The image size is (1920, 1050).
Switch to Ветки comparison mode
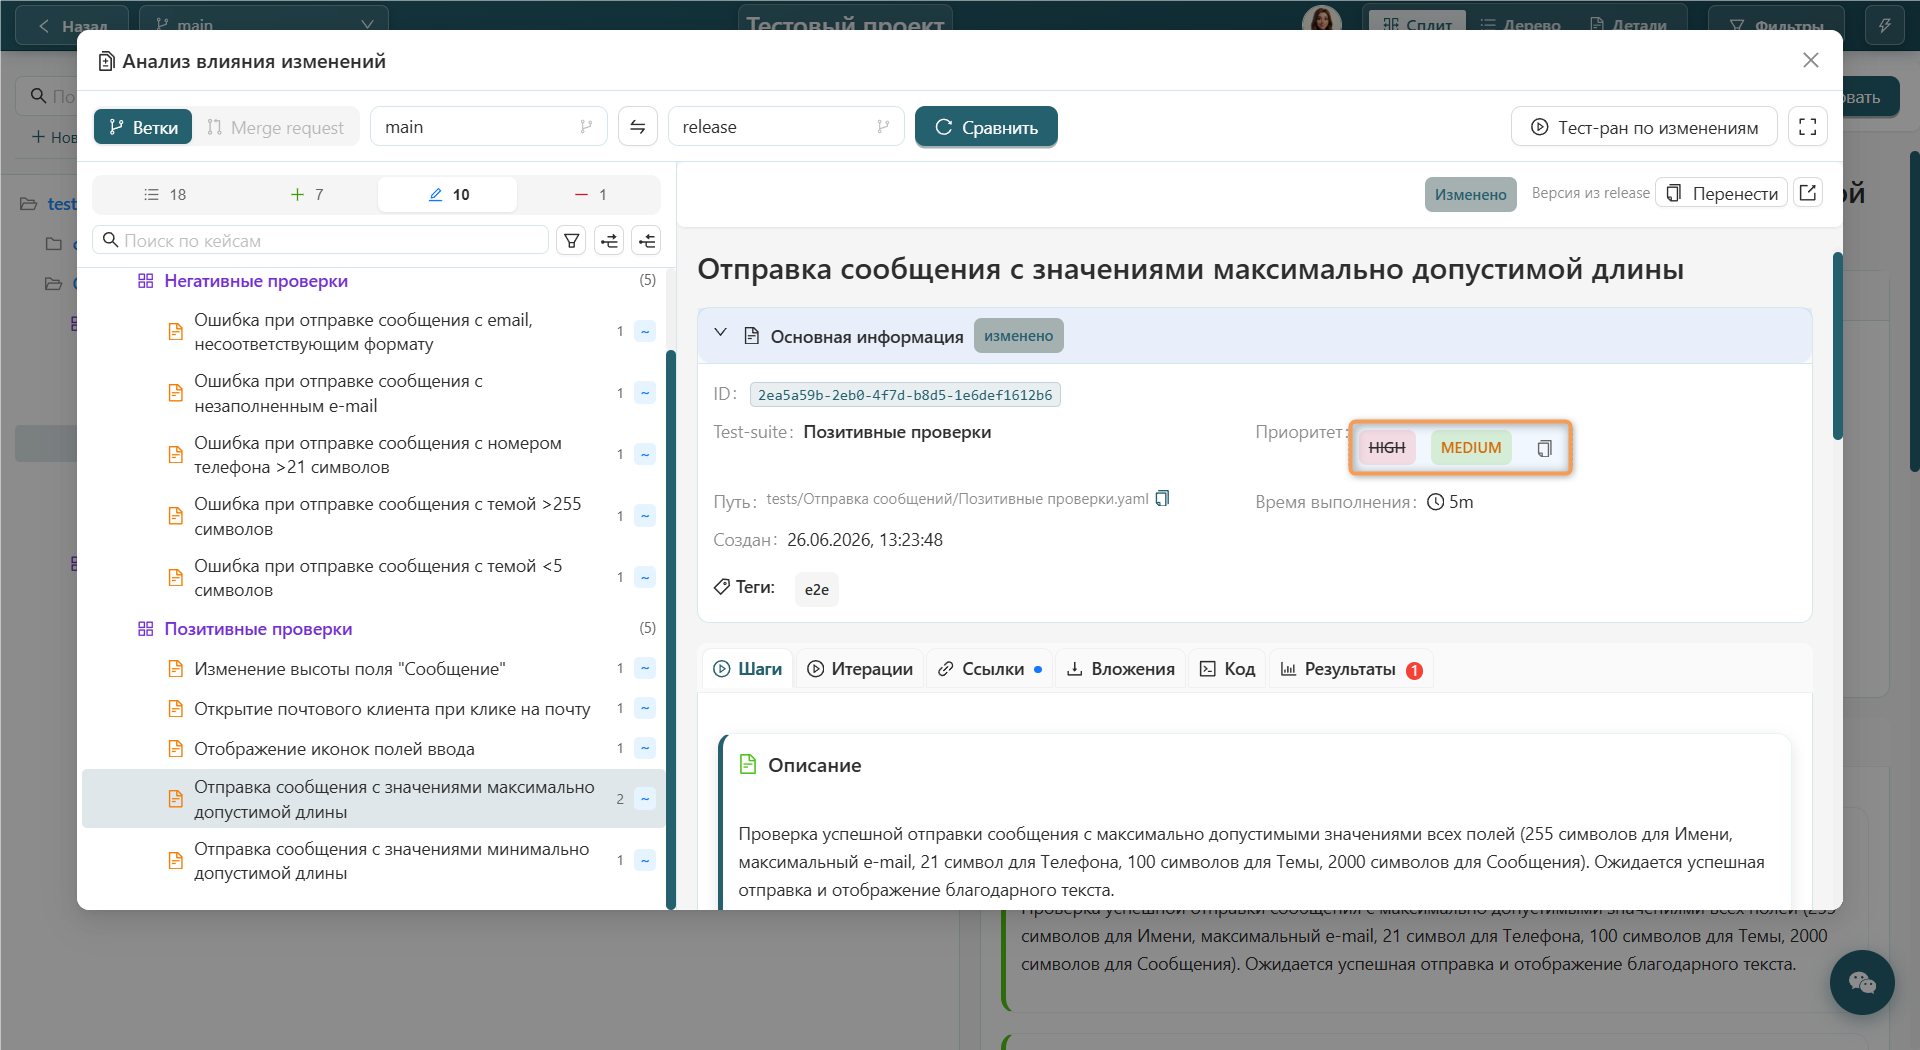143,127
